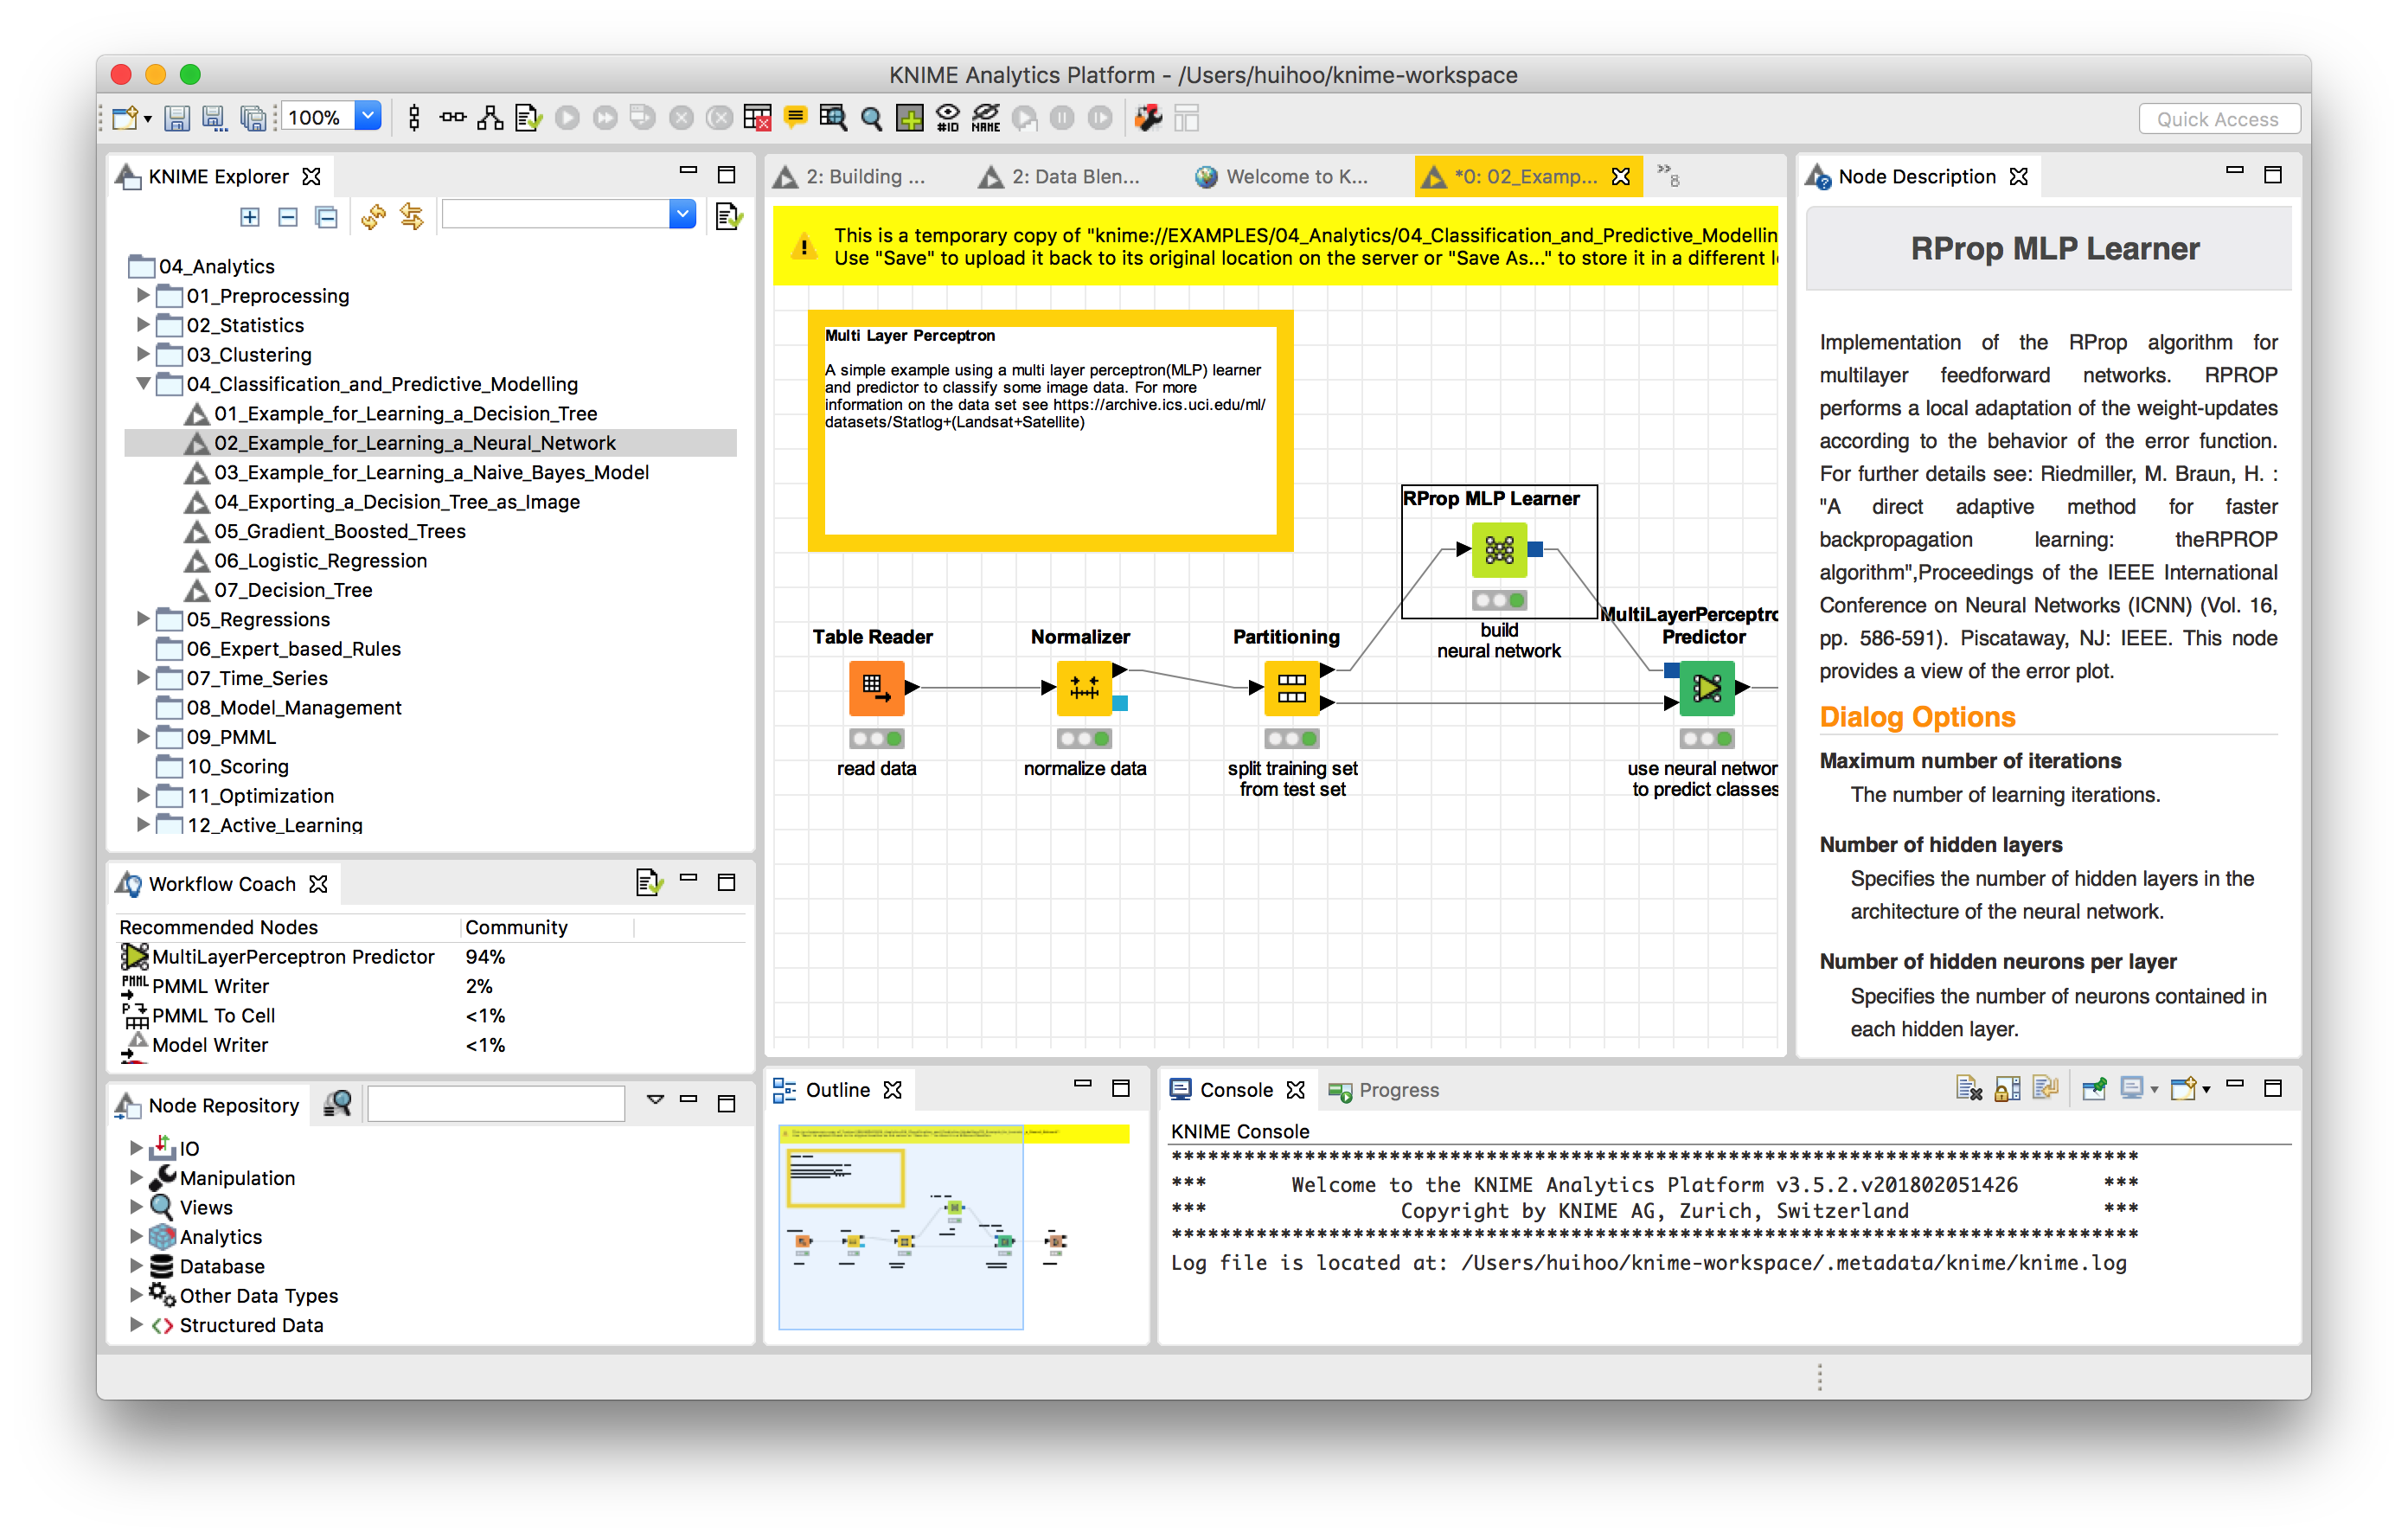Collapse the 04_Classification_and_Predictive_Modelling folder

(143, 383)
